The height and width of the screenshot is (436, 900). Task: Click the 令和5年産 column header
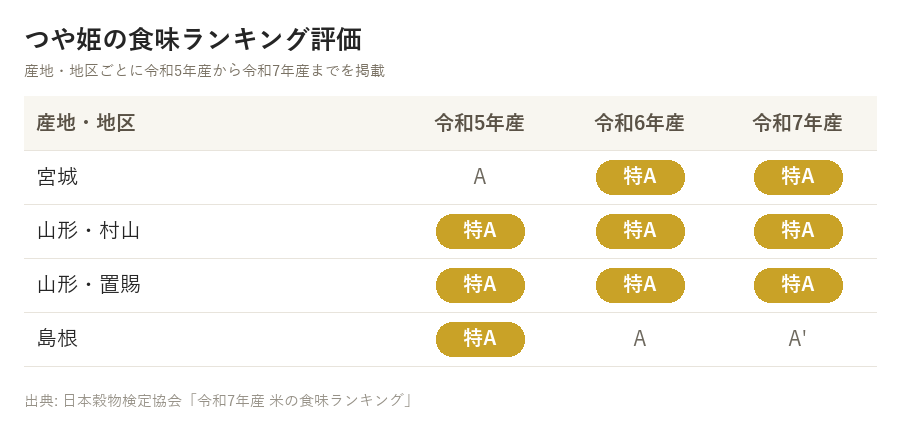pyautogui.click(x=480, y=123)
